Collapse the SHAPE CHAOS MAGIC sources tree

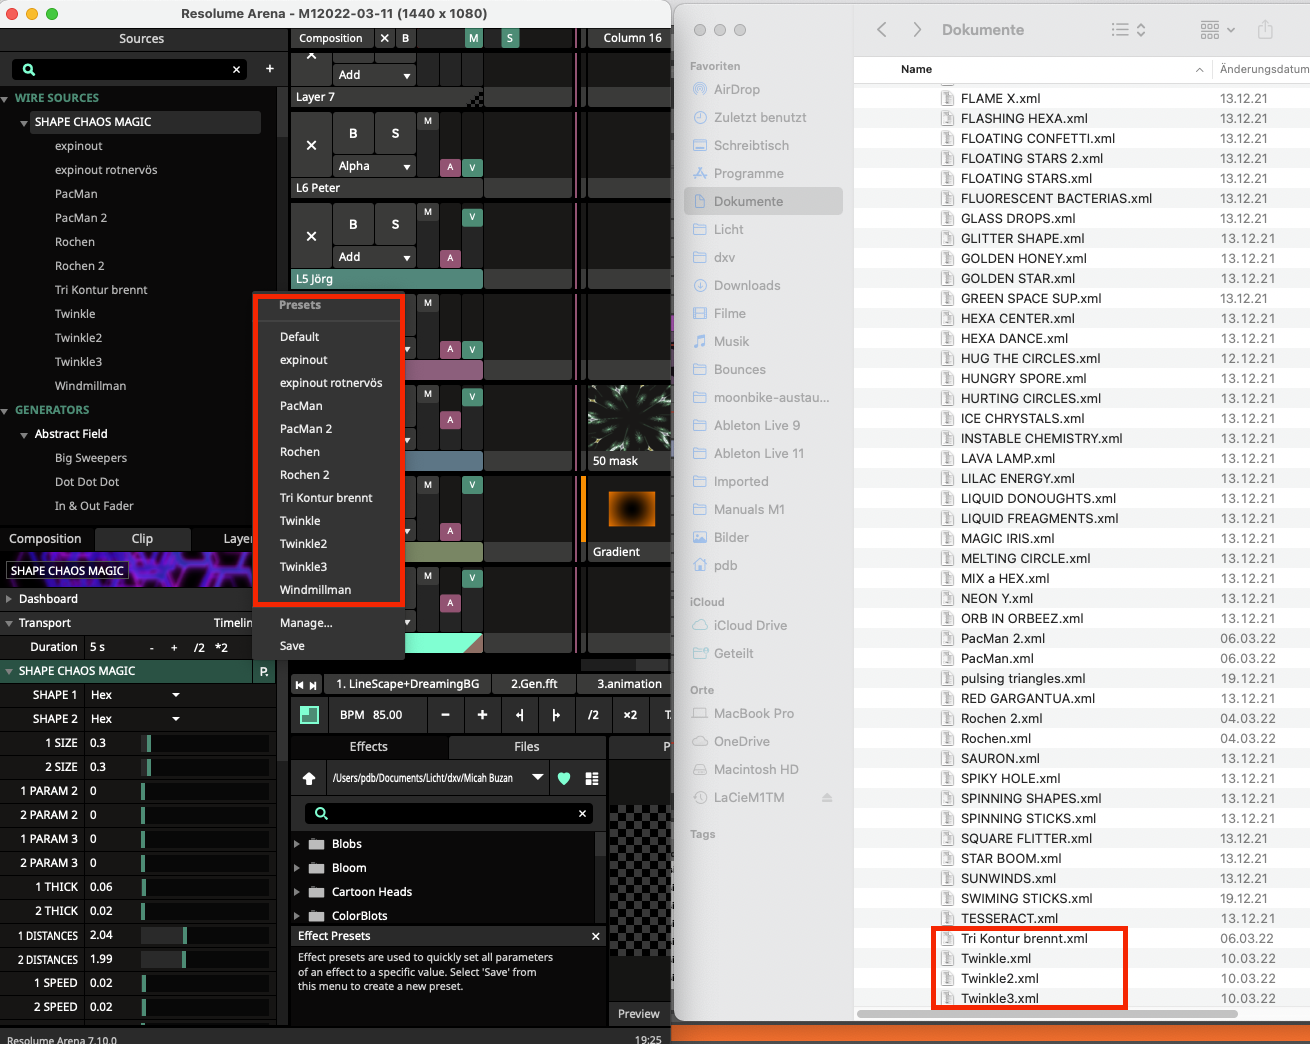pyautogui.click(x=24, y=122)
